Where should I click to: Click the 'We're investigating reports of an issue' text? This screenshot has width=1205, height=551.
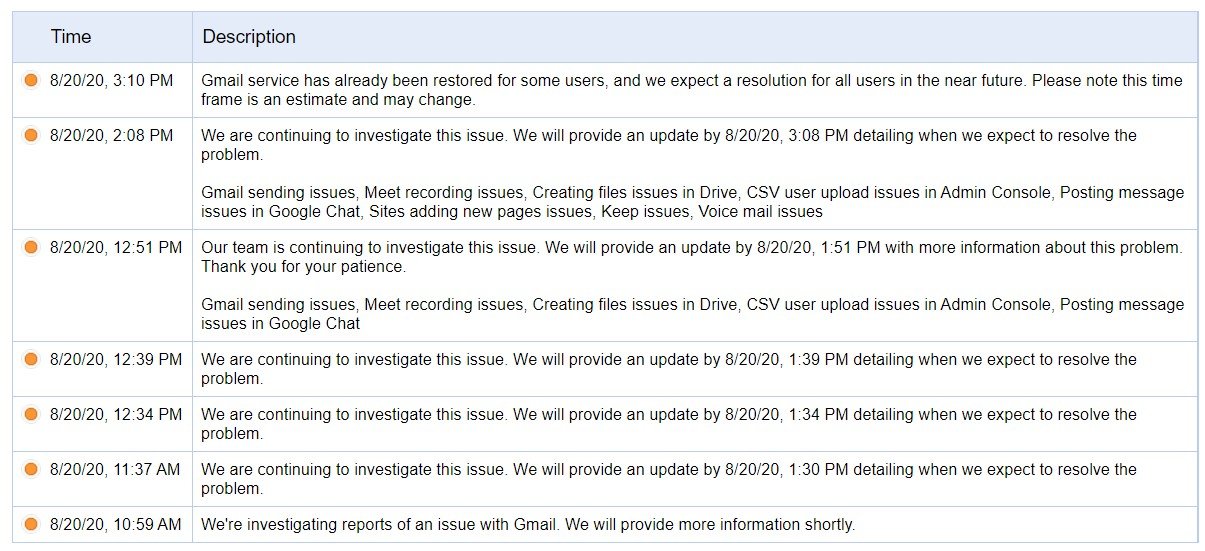pyautogui.click(x=528, y=524)
